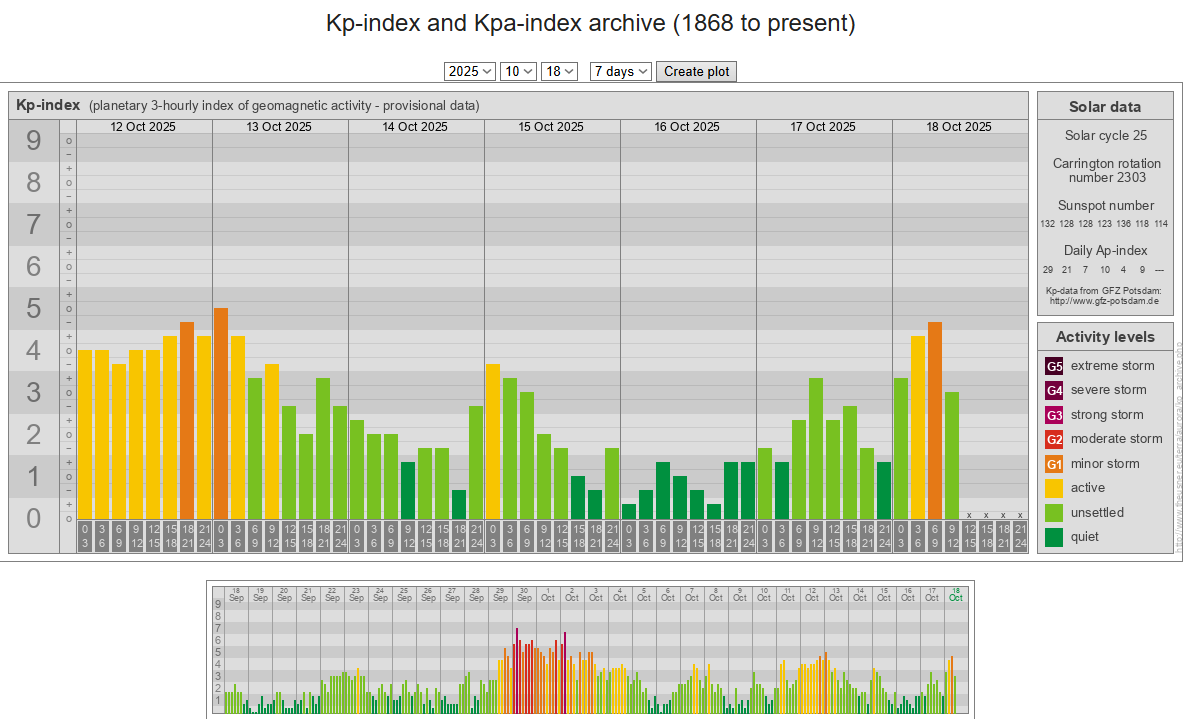This screenshot has width=1183, height=719.
Task: Click the tall orange bar on 13 Oct 0-3h
Action: coord(221,413)
